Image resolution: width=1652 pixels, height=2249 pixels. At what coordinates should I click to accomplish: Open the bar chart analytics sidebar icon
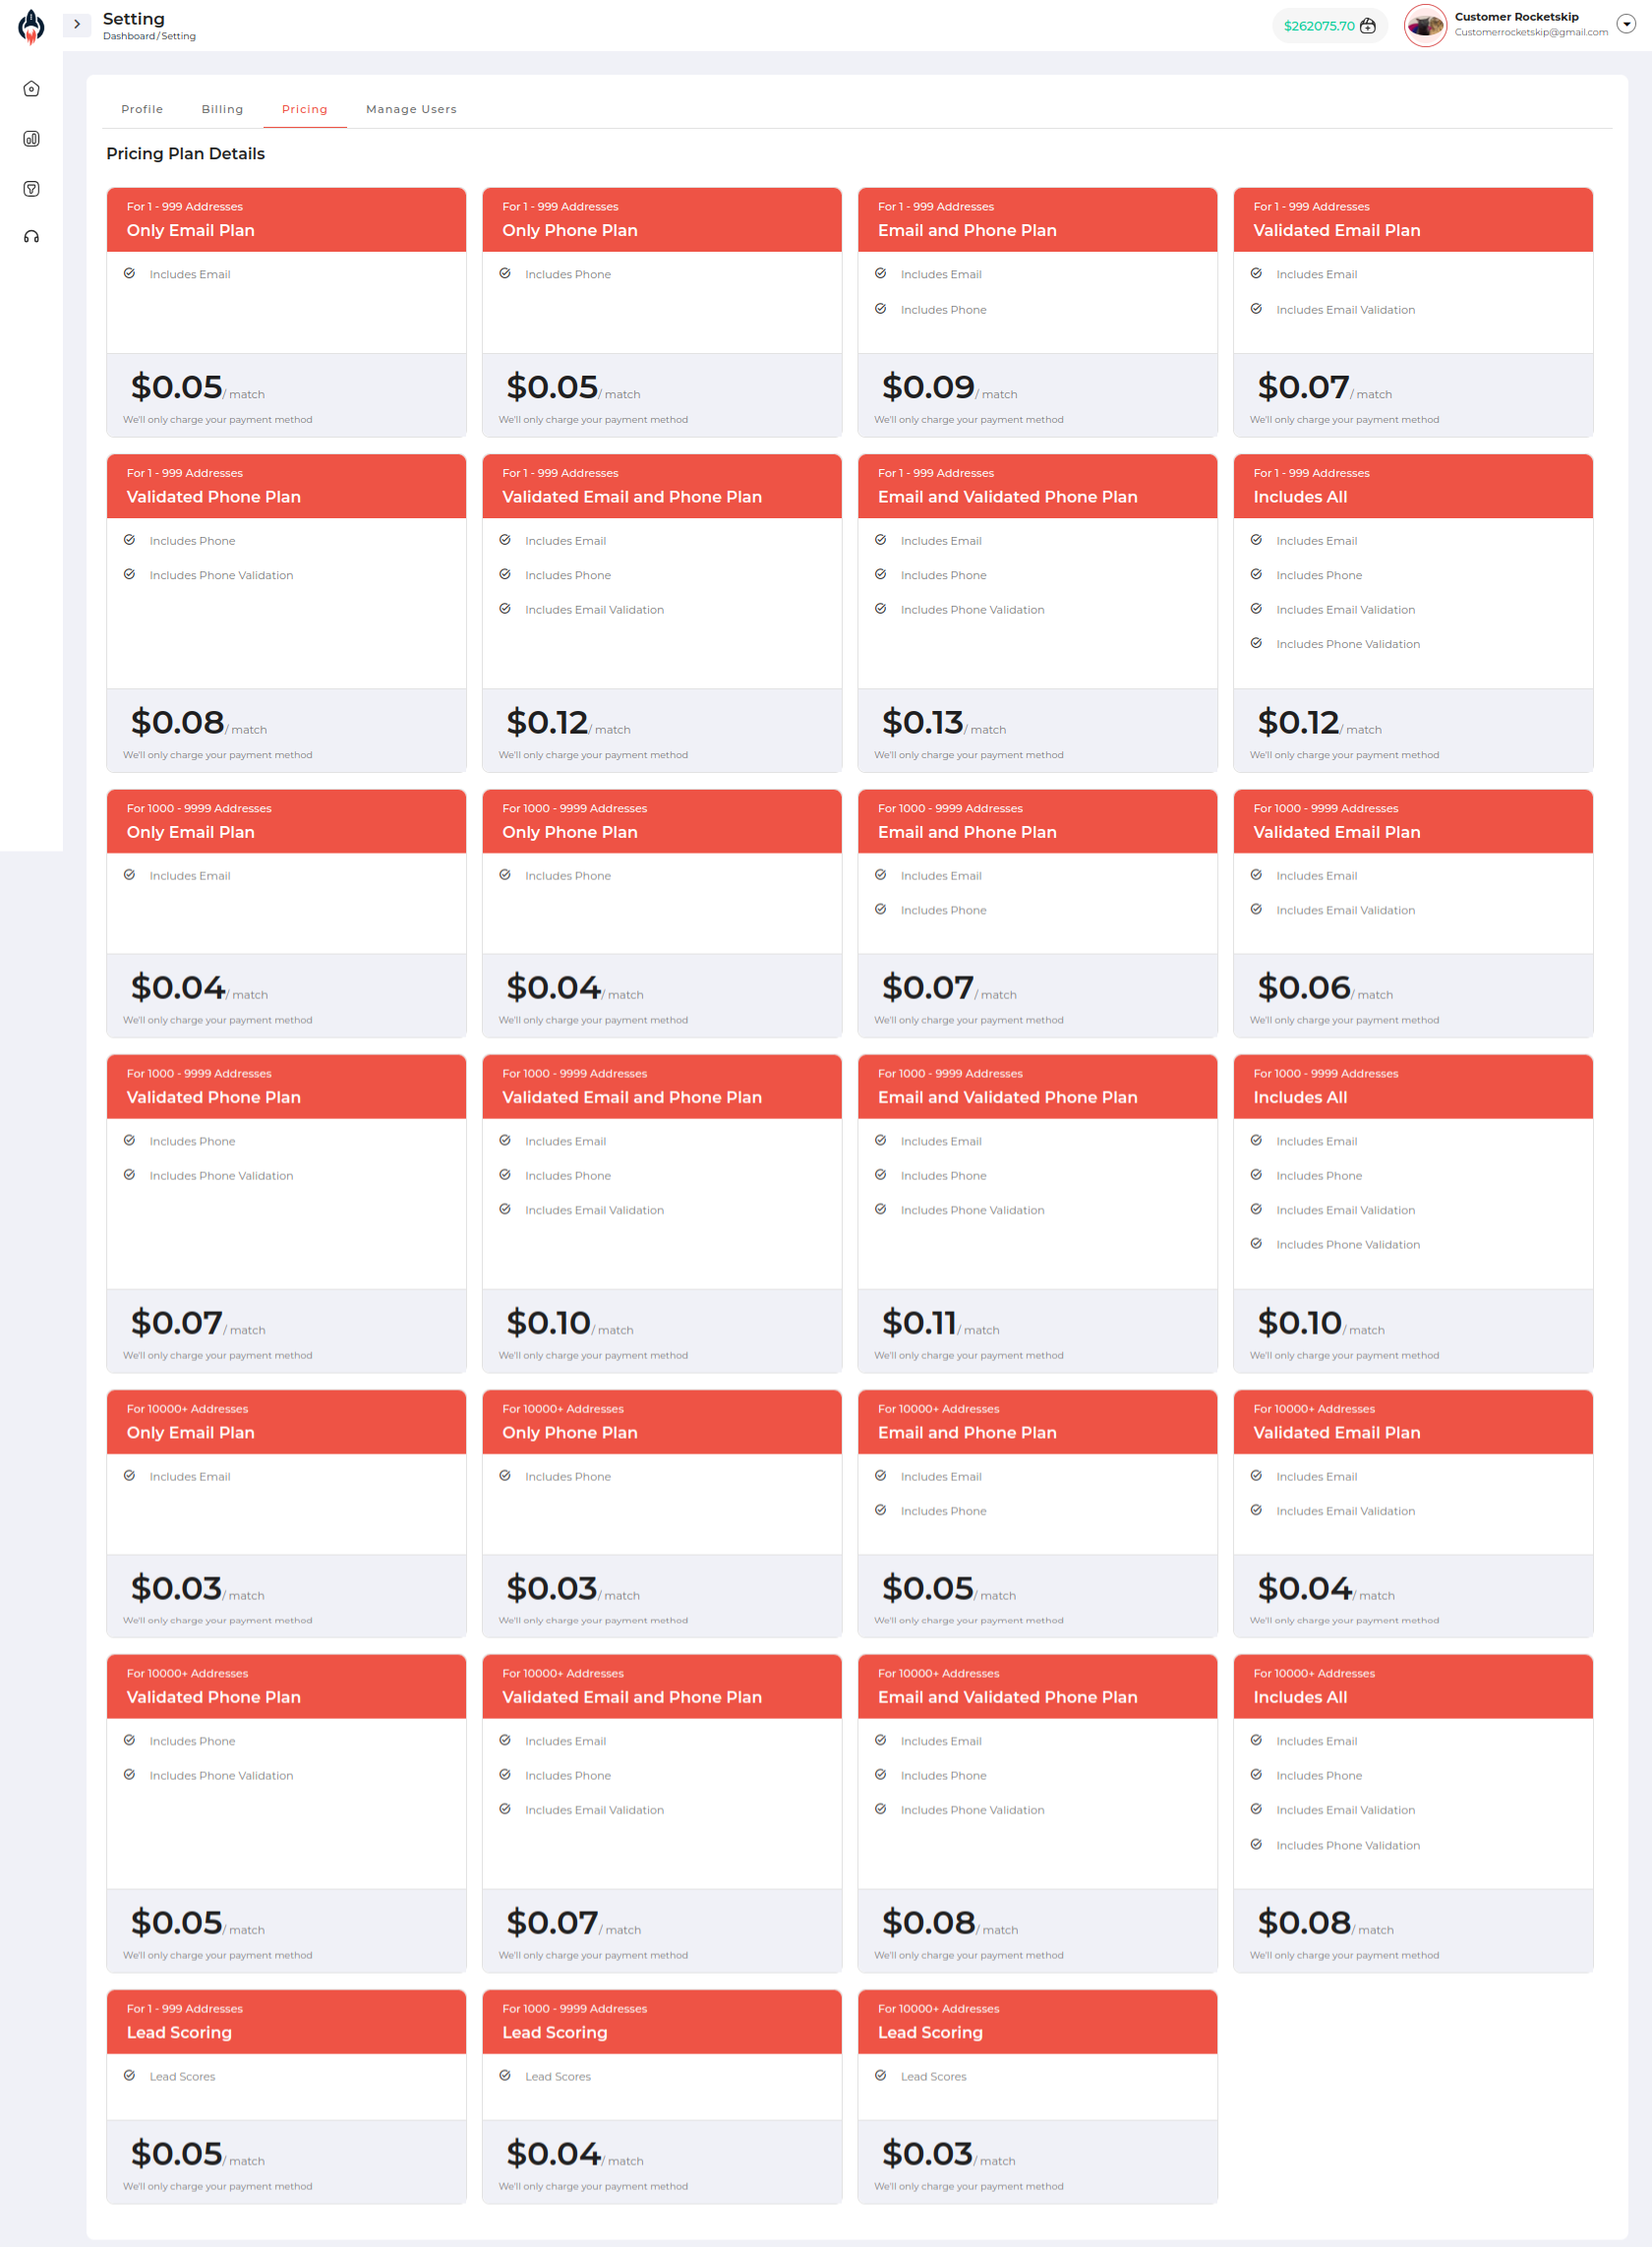(x=31, y=139)
